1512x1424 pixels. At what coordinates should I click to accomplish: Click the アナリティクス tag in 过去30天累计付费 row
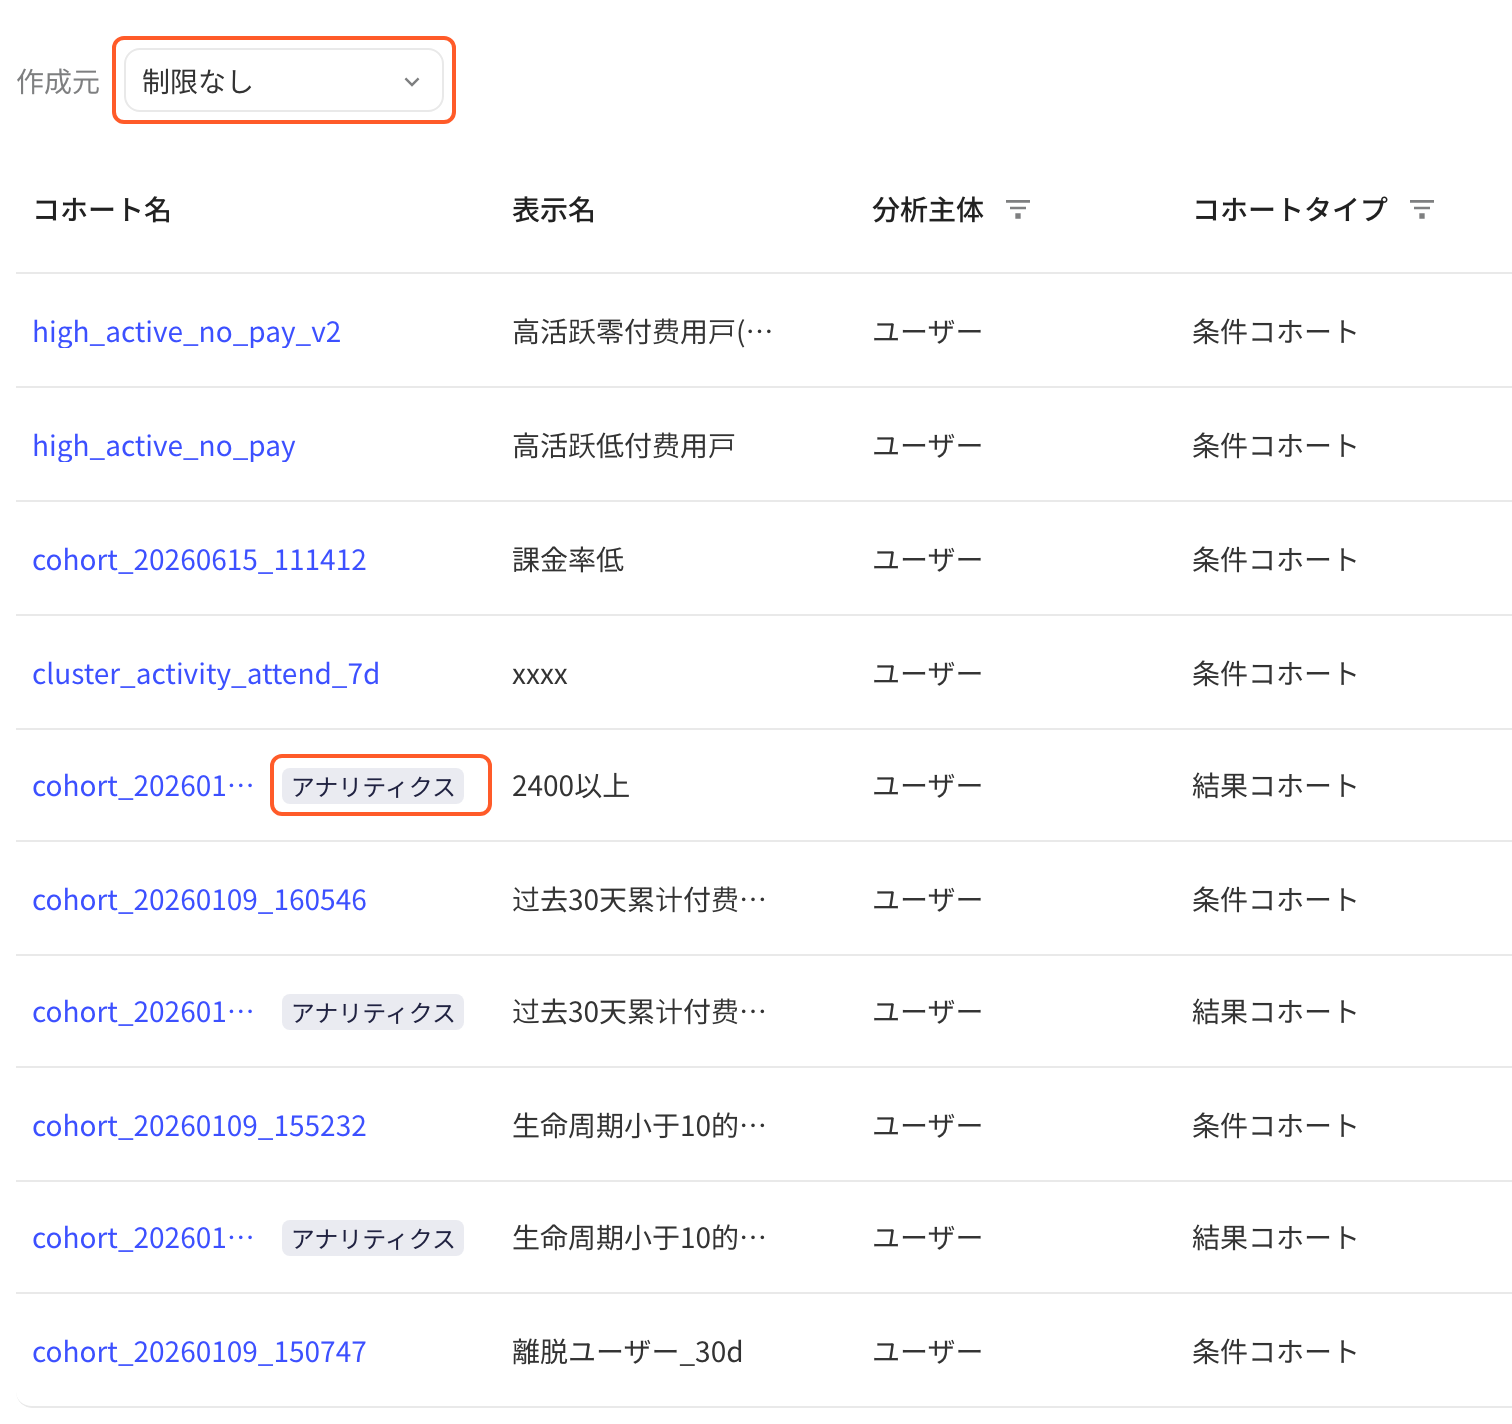click(x=373, y=1012)
